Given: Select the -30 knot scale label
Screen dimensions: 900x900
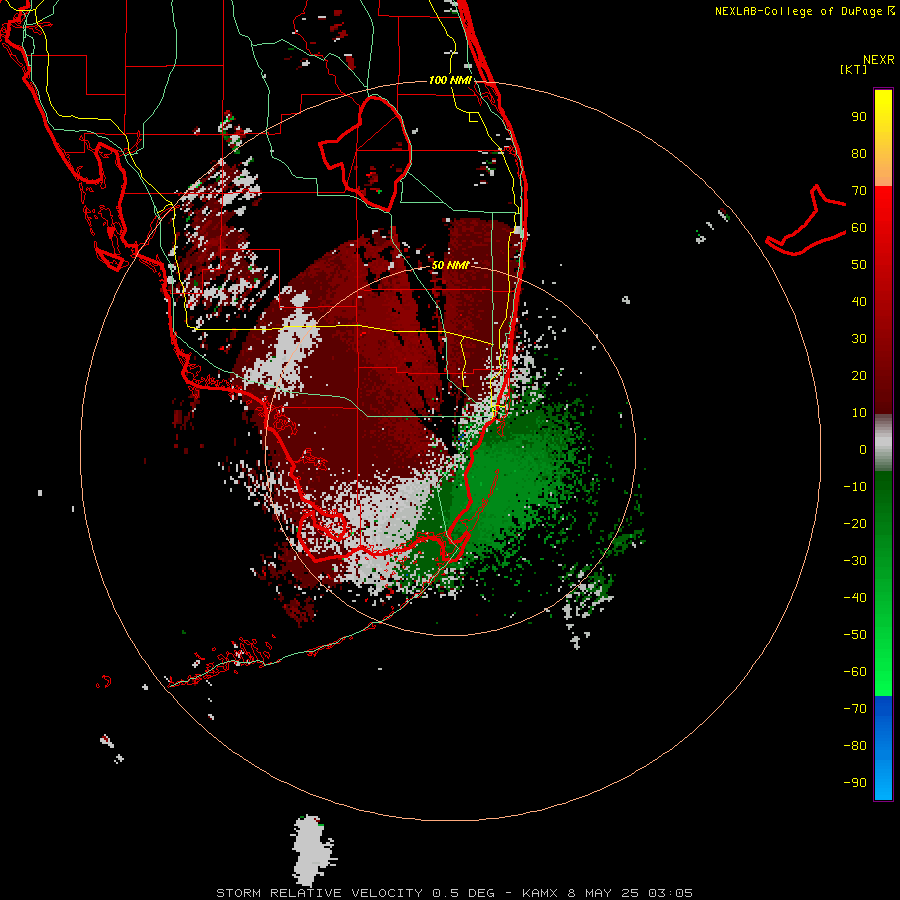Looking at the screenshot, I should tap(855, 561).
